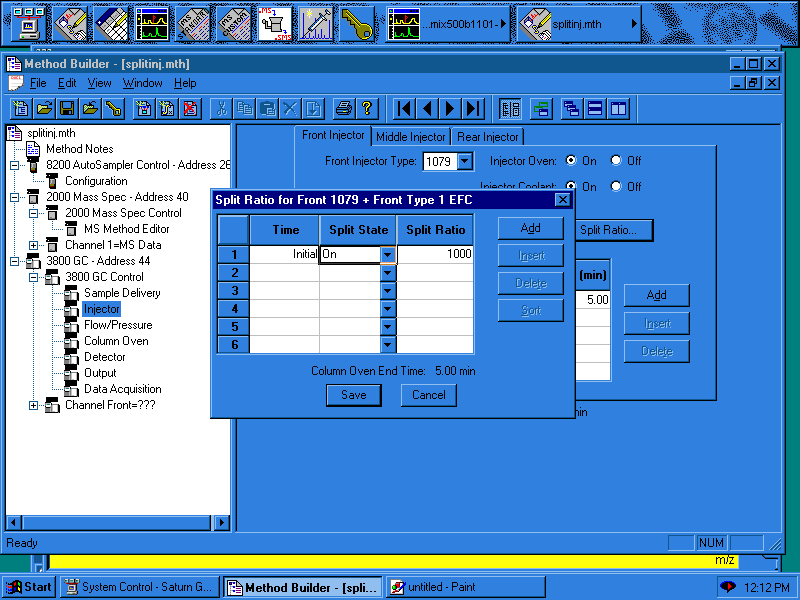
Task: Close the Split Ratio dialog
Action: tap(562, 200)
